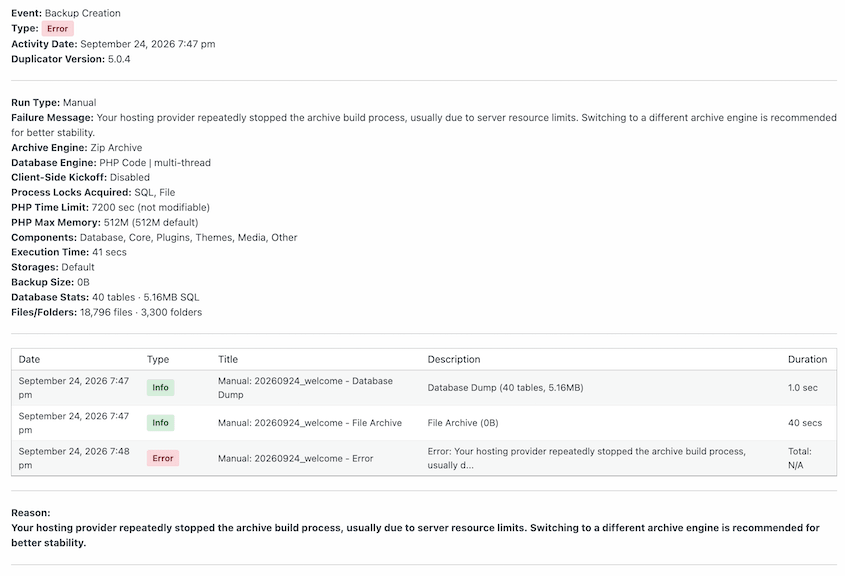Click the bold reason paragraph below the Reason heading
The width and height of the screenshot is (845, 576).
coord(415,536)
